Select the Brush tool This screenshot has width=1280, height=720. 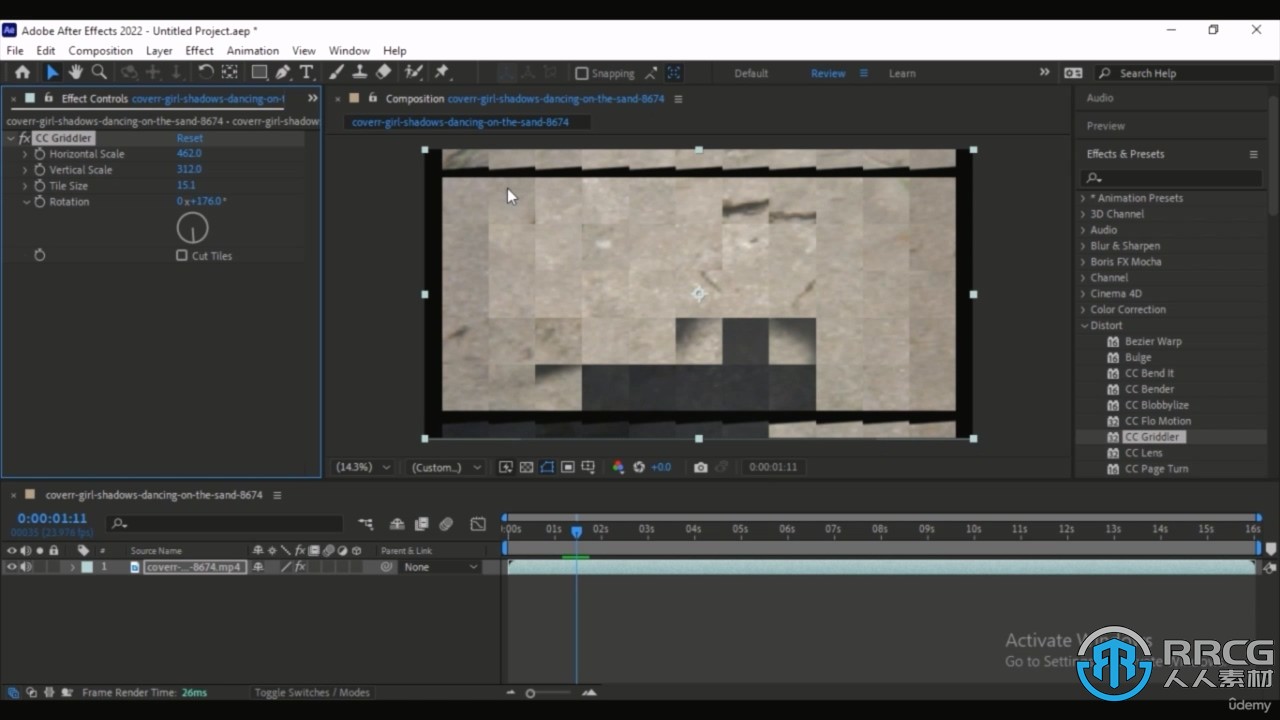(x=336, y=72)
